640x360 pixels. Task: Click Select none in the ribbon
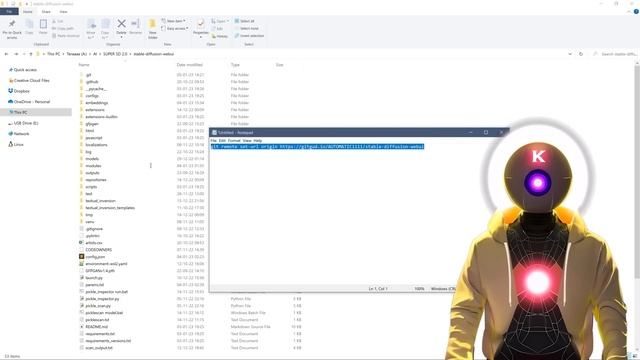[x=246, y=28]
